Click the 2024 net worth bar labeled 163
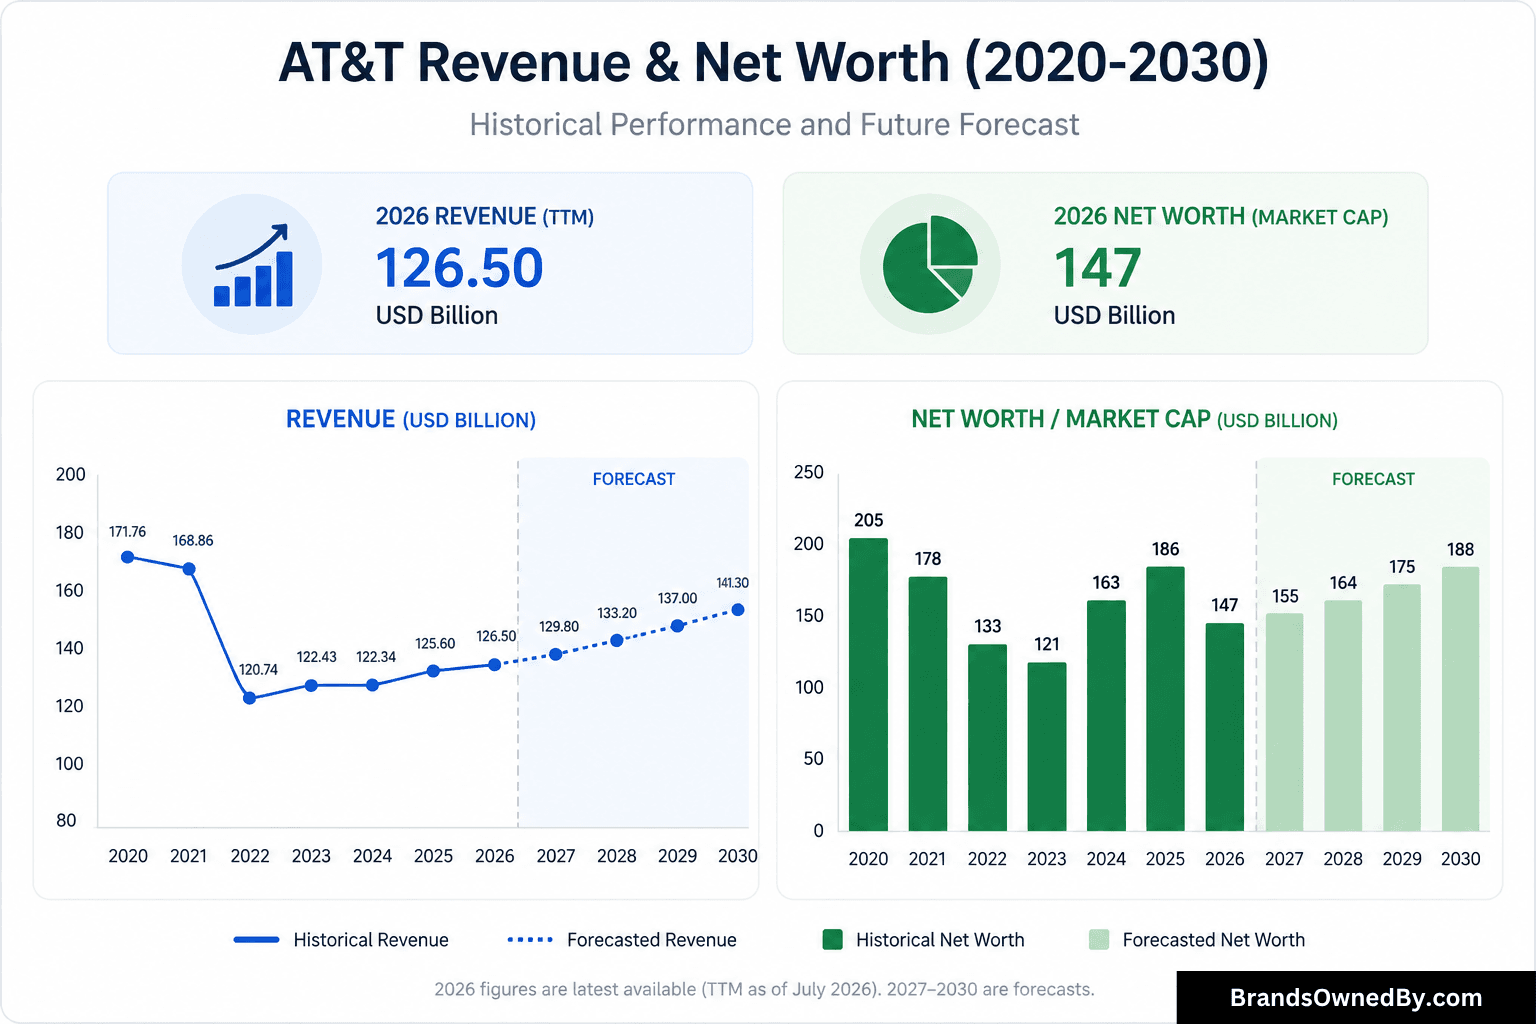 point(1106,715)
